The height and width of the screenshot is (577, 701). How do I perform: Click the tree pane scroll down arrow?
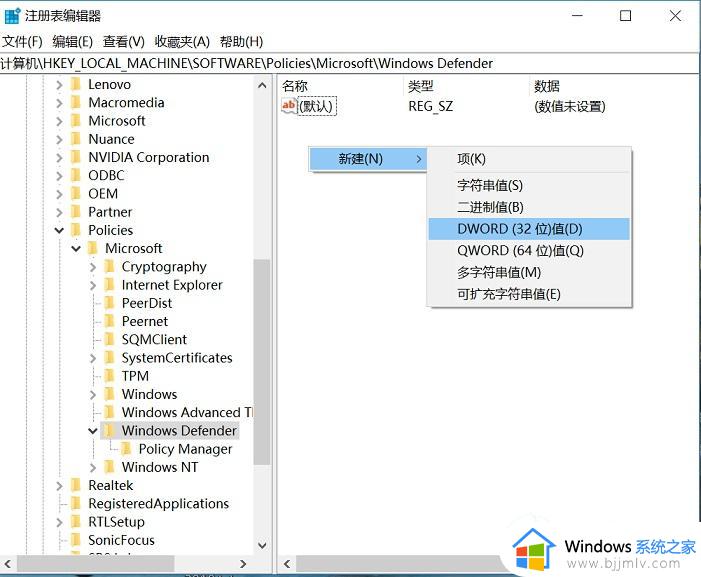pyautogui.click(x=262, y=546)
